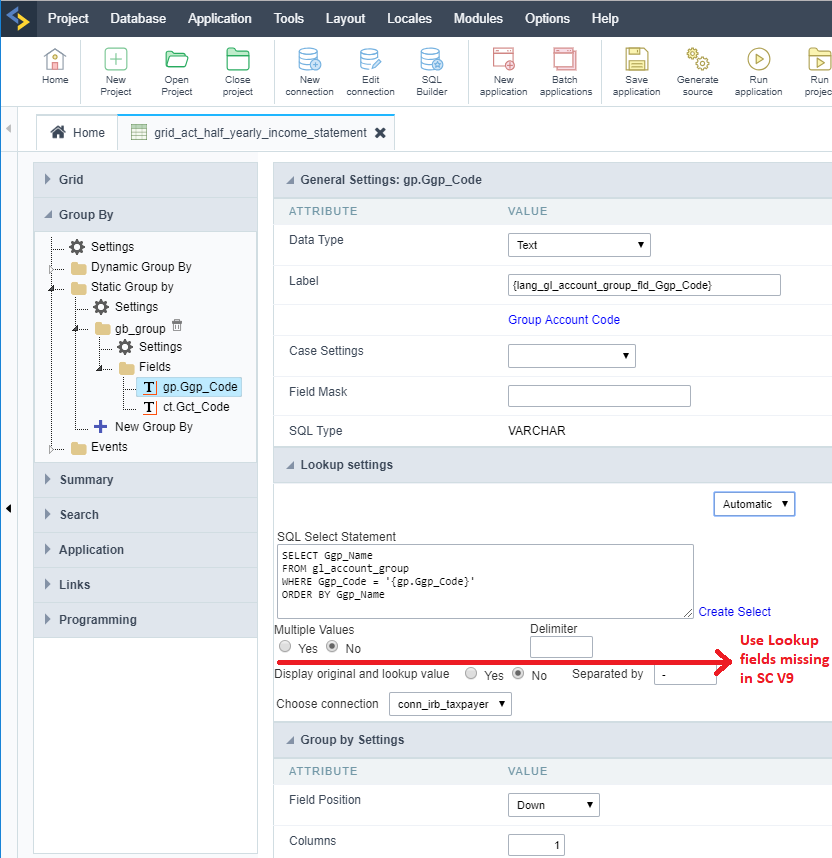Open Group By Settings gear item
832x858 pixels.
click(102, 247)
